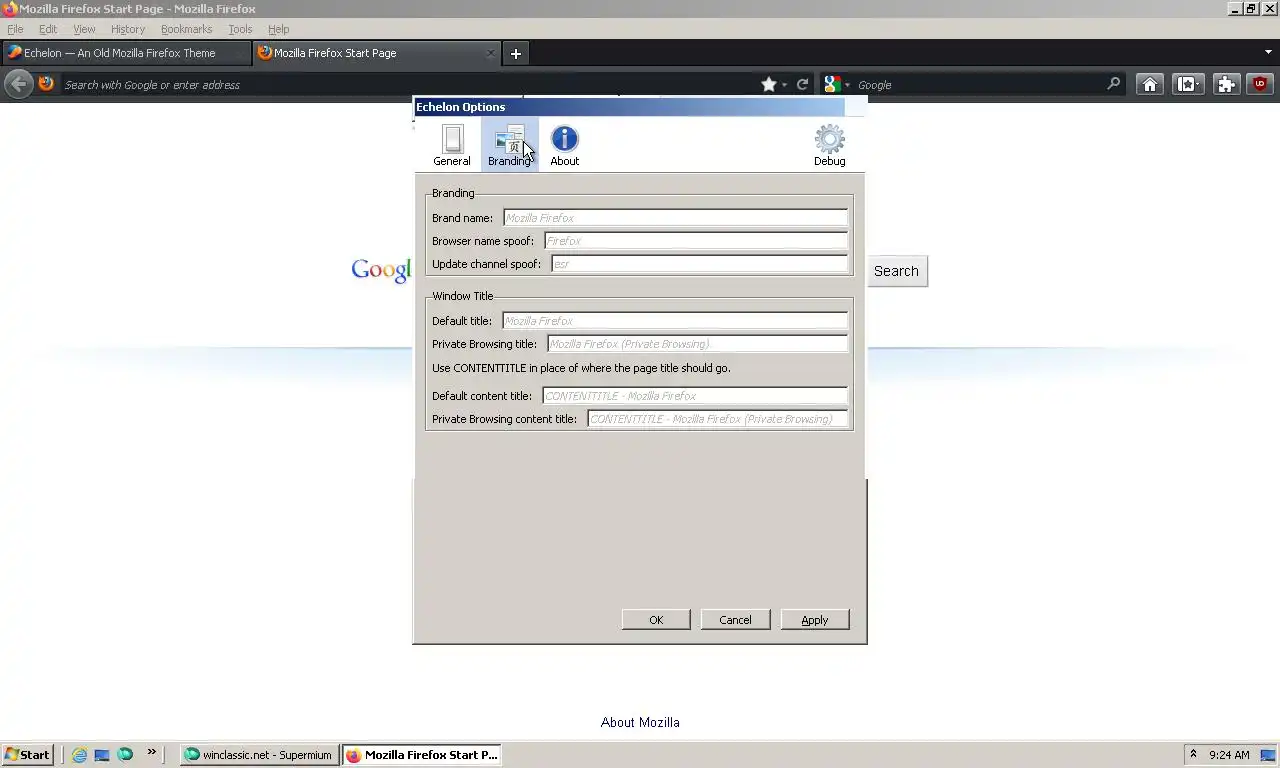1280x768 pixels.
Task: Click the Brand name field
Action: point(675,217)
